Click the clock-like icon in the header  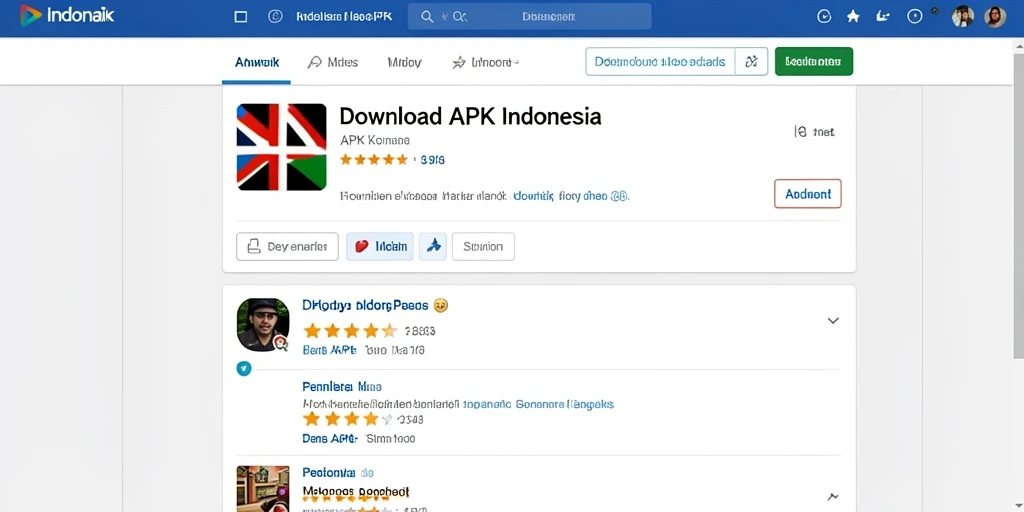(x=824, y=17)
